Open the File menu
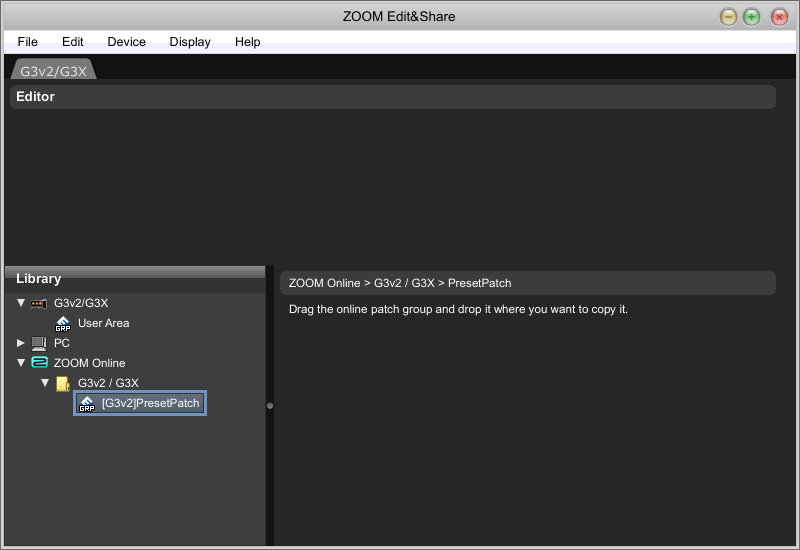Image resolution: width=800 pixels, height=550 pixels. [28, 42]
